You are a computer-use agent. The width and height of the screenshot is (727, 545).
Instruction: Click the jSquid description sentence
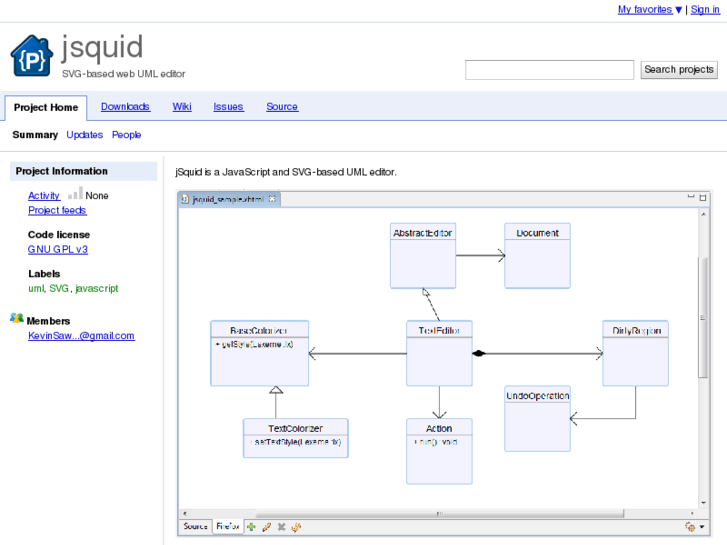click(x=286, y=172)
